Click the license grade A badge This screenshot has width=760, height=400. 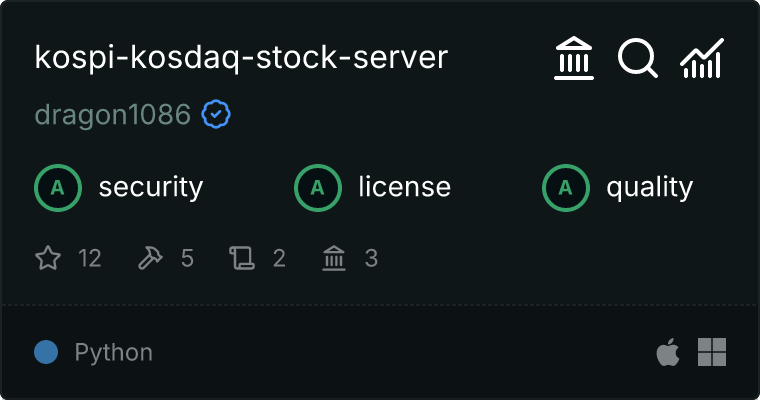[317, 187]
